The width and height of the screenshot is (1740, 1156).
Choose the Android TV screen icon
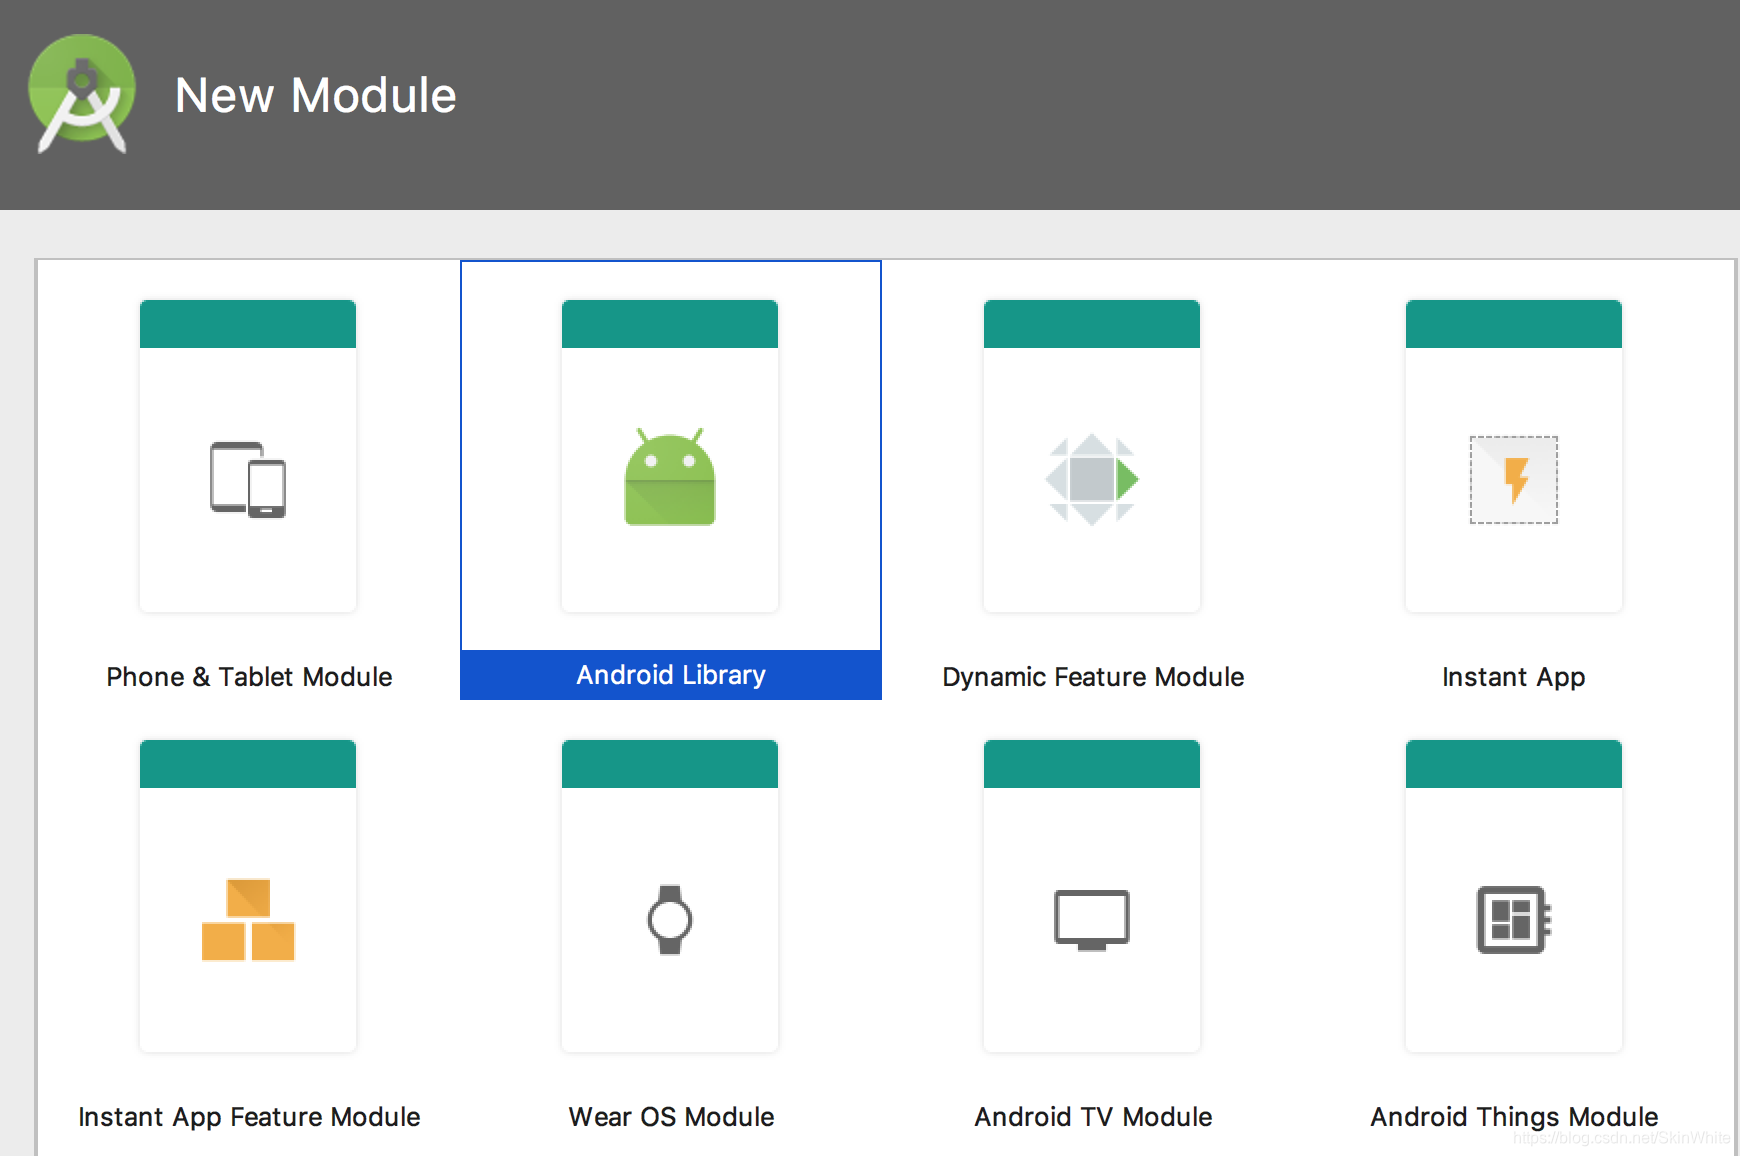[1092, 920]
